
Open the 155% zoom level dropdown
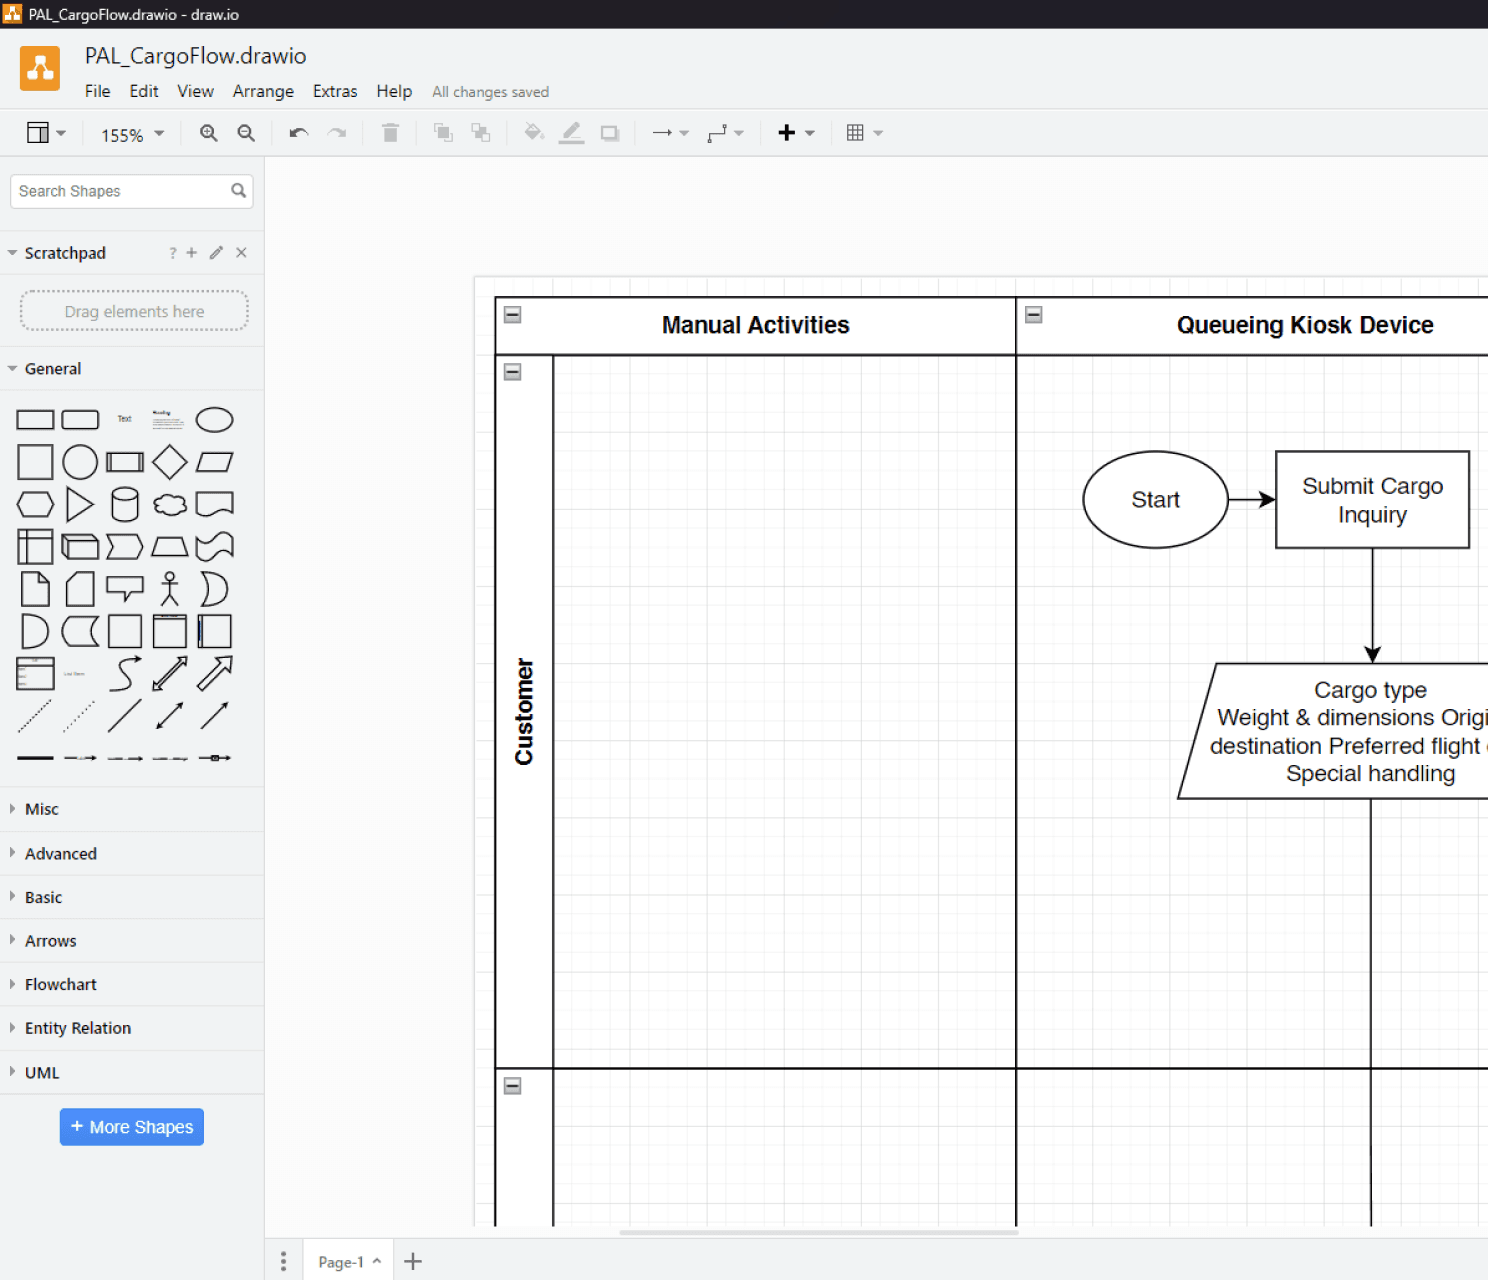click(132, 134)
